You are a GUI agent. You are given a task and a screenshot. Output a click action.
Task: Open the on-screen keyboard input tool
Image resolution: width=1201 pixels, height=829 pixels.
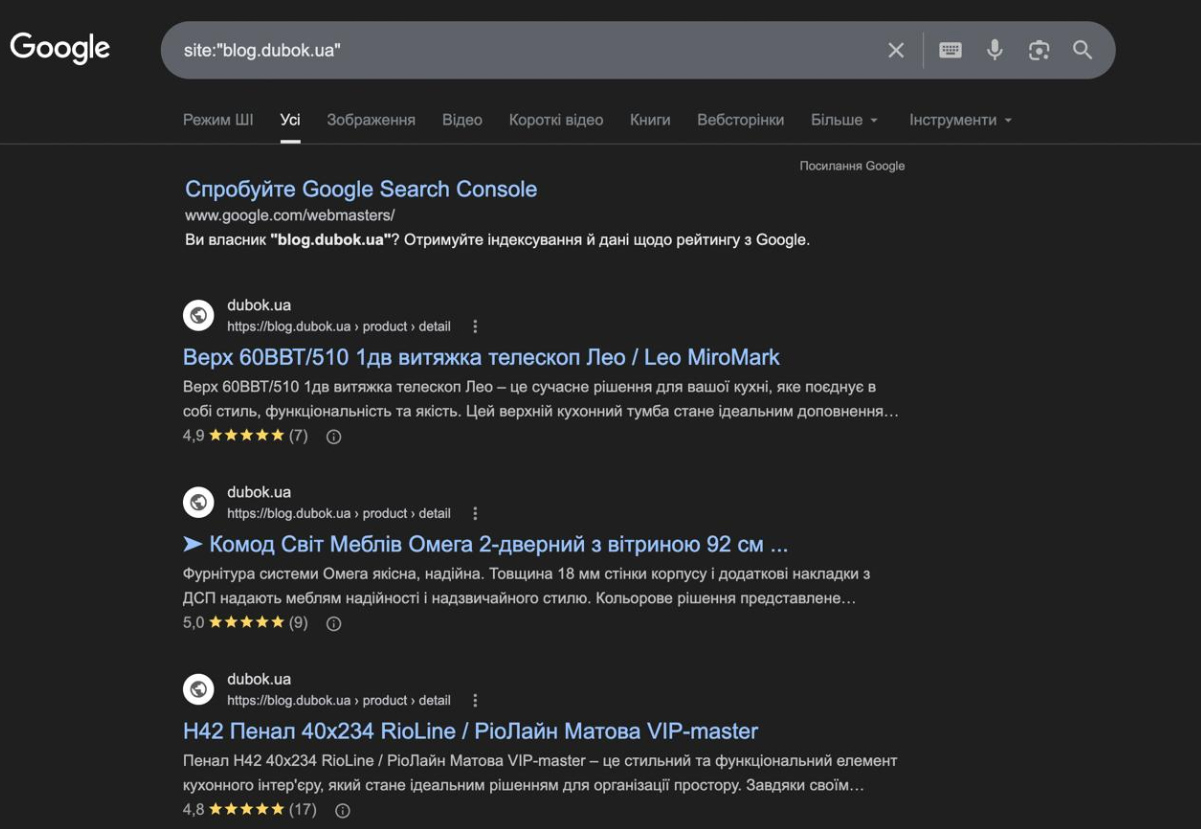(x=950, y=50)
